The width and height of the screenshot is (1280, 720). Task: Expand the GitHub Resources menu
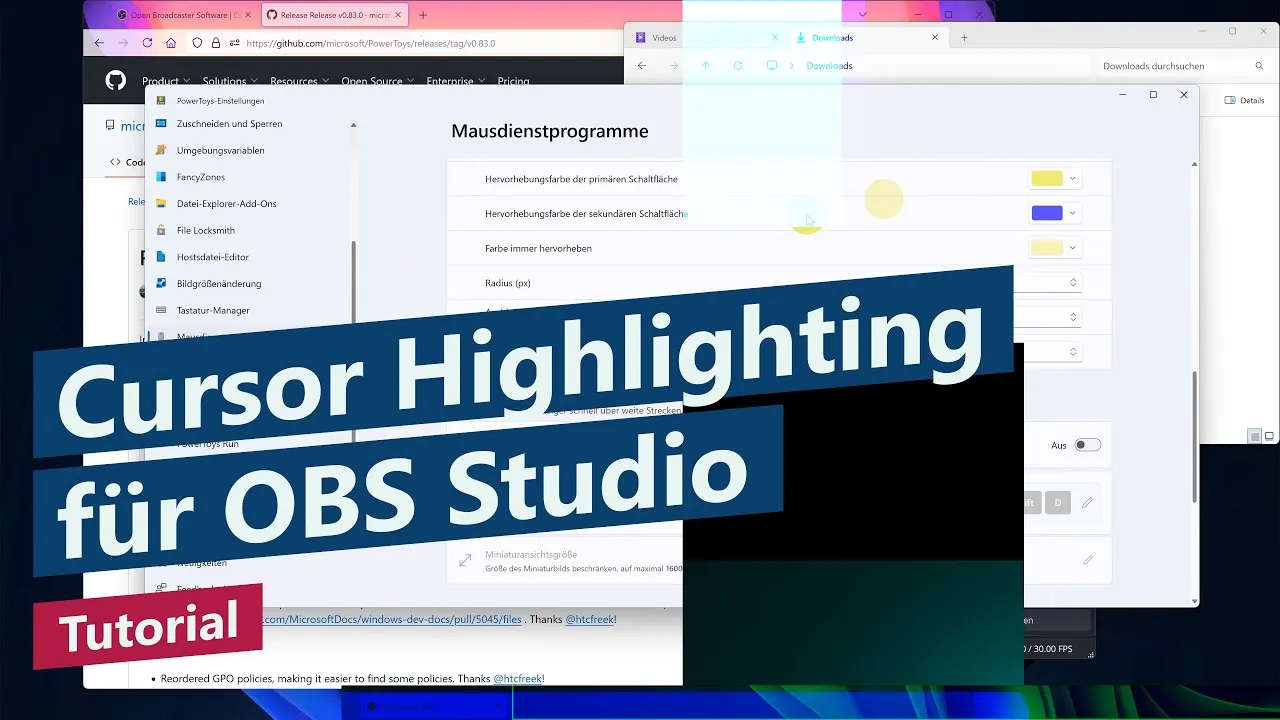click(299, 81)
